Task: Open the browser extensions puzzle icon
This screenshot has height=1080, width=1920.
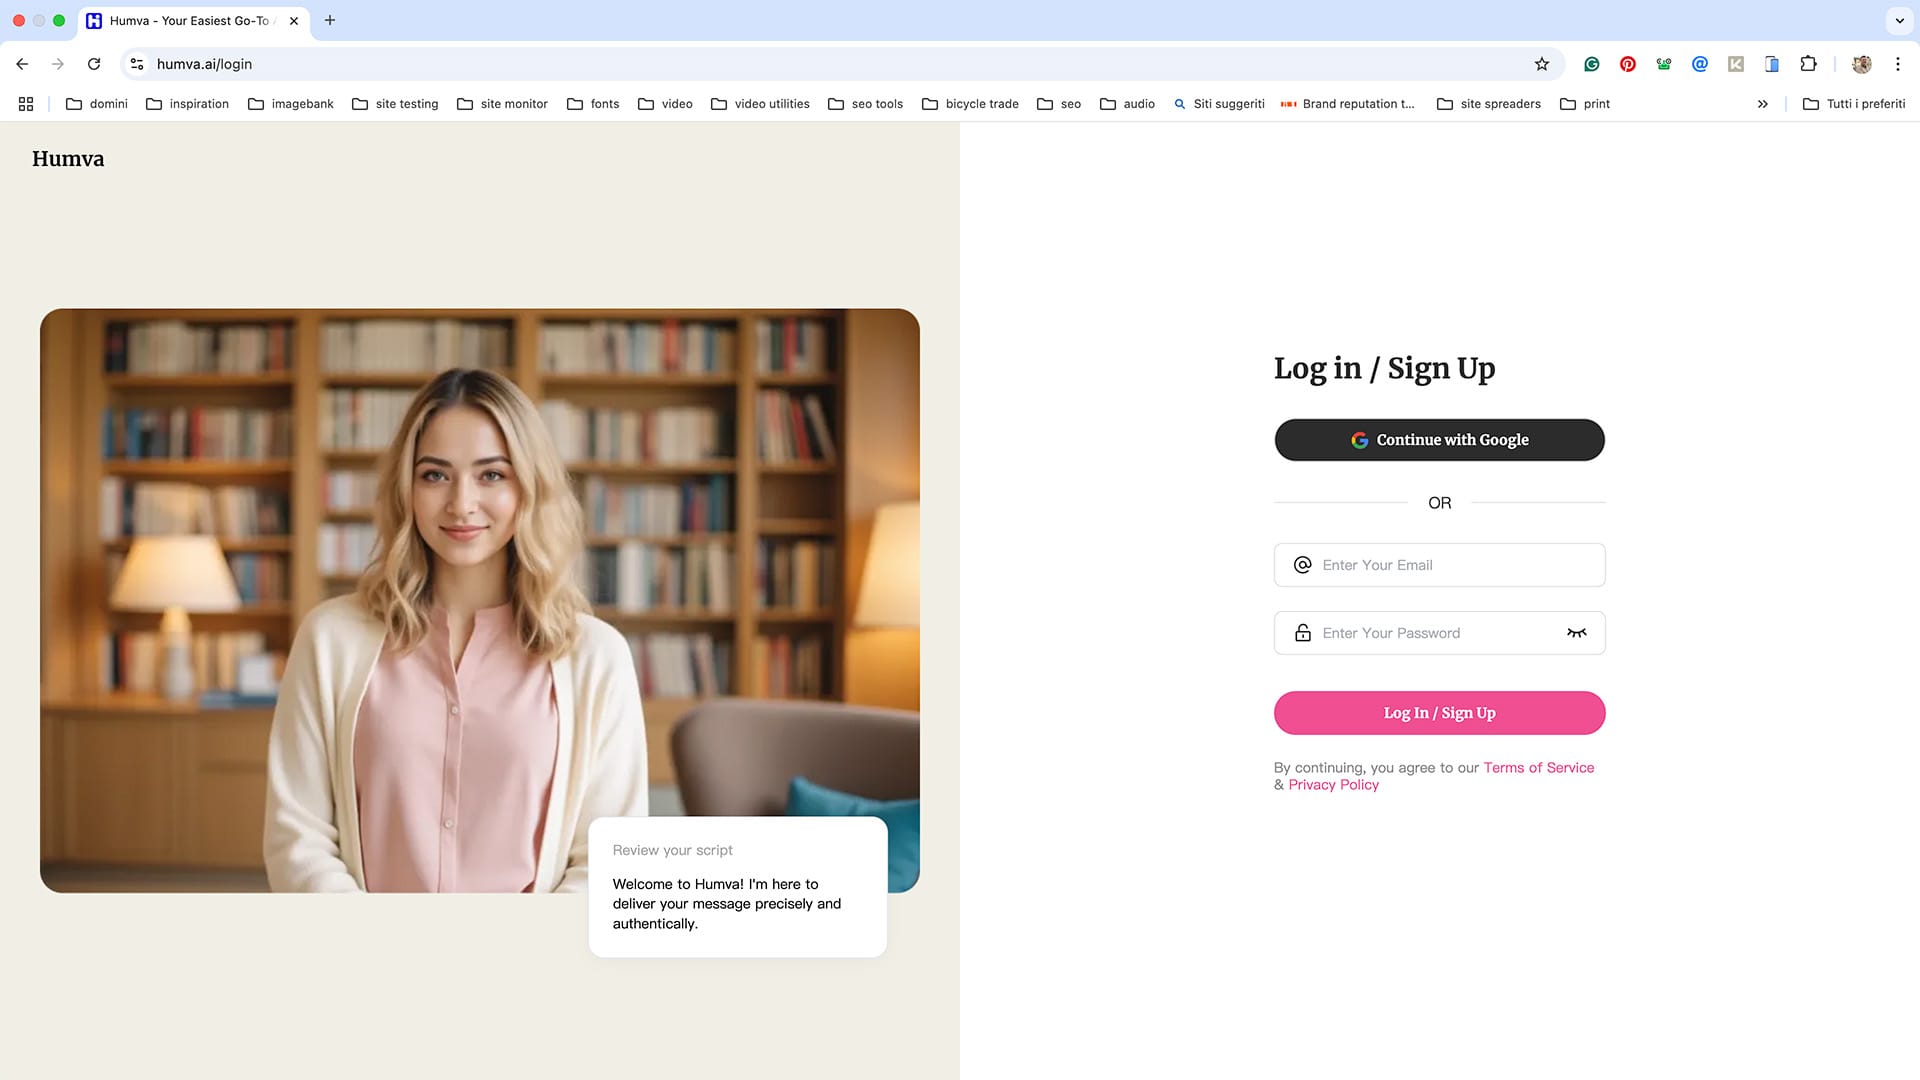Action: pyautogui.click(x=1808, y=64)
